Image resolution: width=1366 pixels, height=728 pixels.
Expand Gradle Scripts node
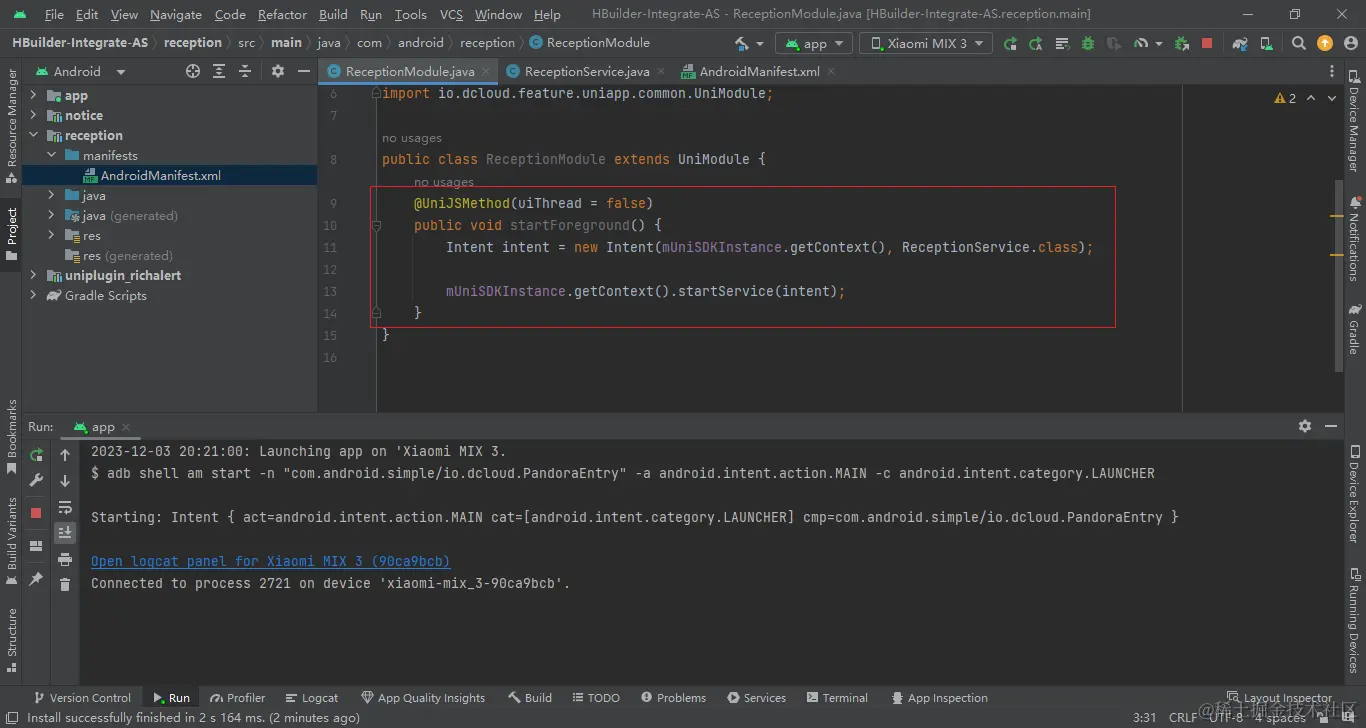click(x=34, y=295)
